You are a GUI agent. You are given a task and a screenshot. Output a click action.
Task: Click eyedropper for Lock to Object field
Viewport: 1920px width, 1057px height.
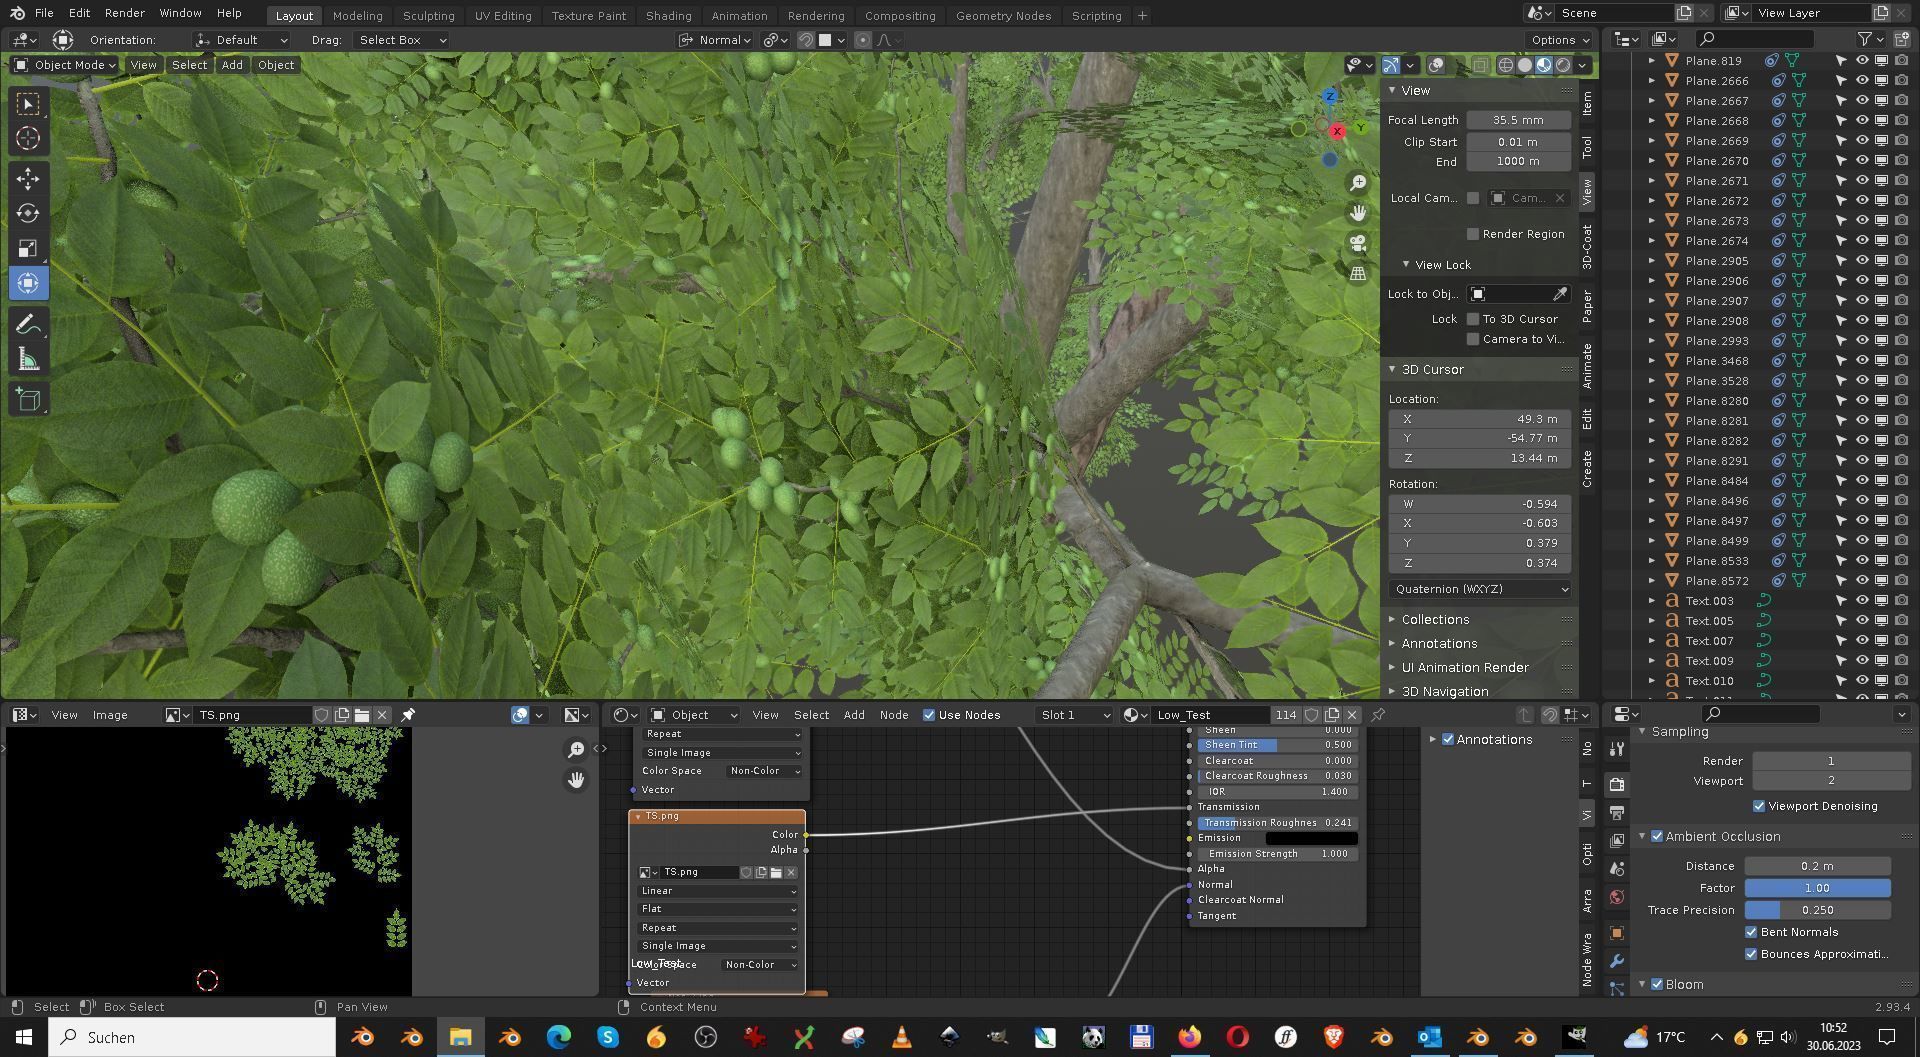[1560, 294]
